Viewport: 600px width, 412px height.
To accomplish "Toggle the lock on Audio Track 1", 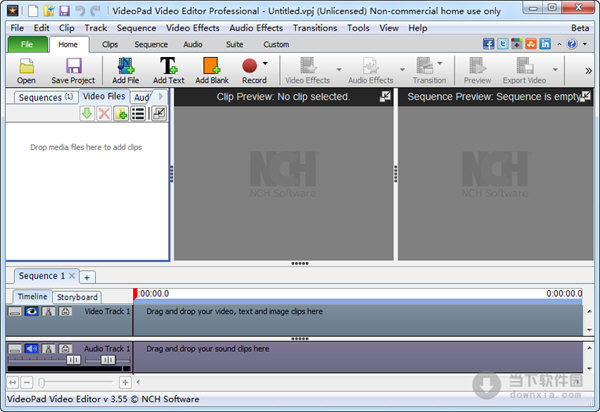I will (65, 349).
